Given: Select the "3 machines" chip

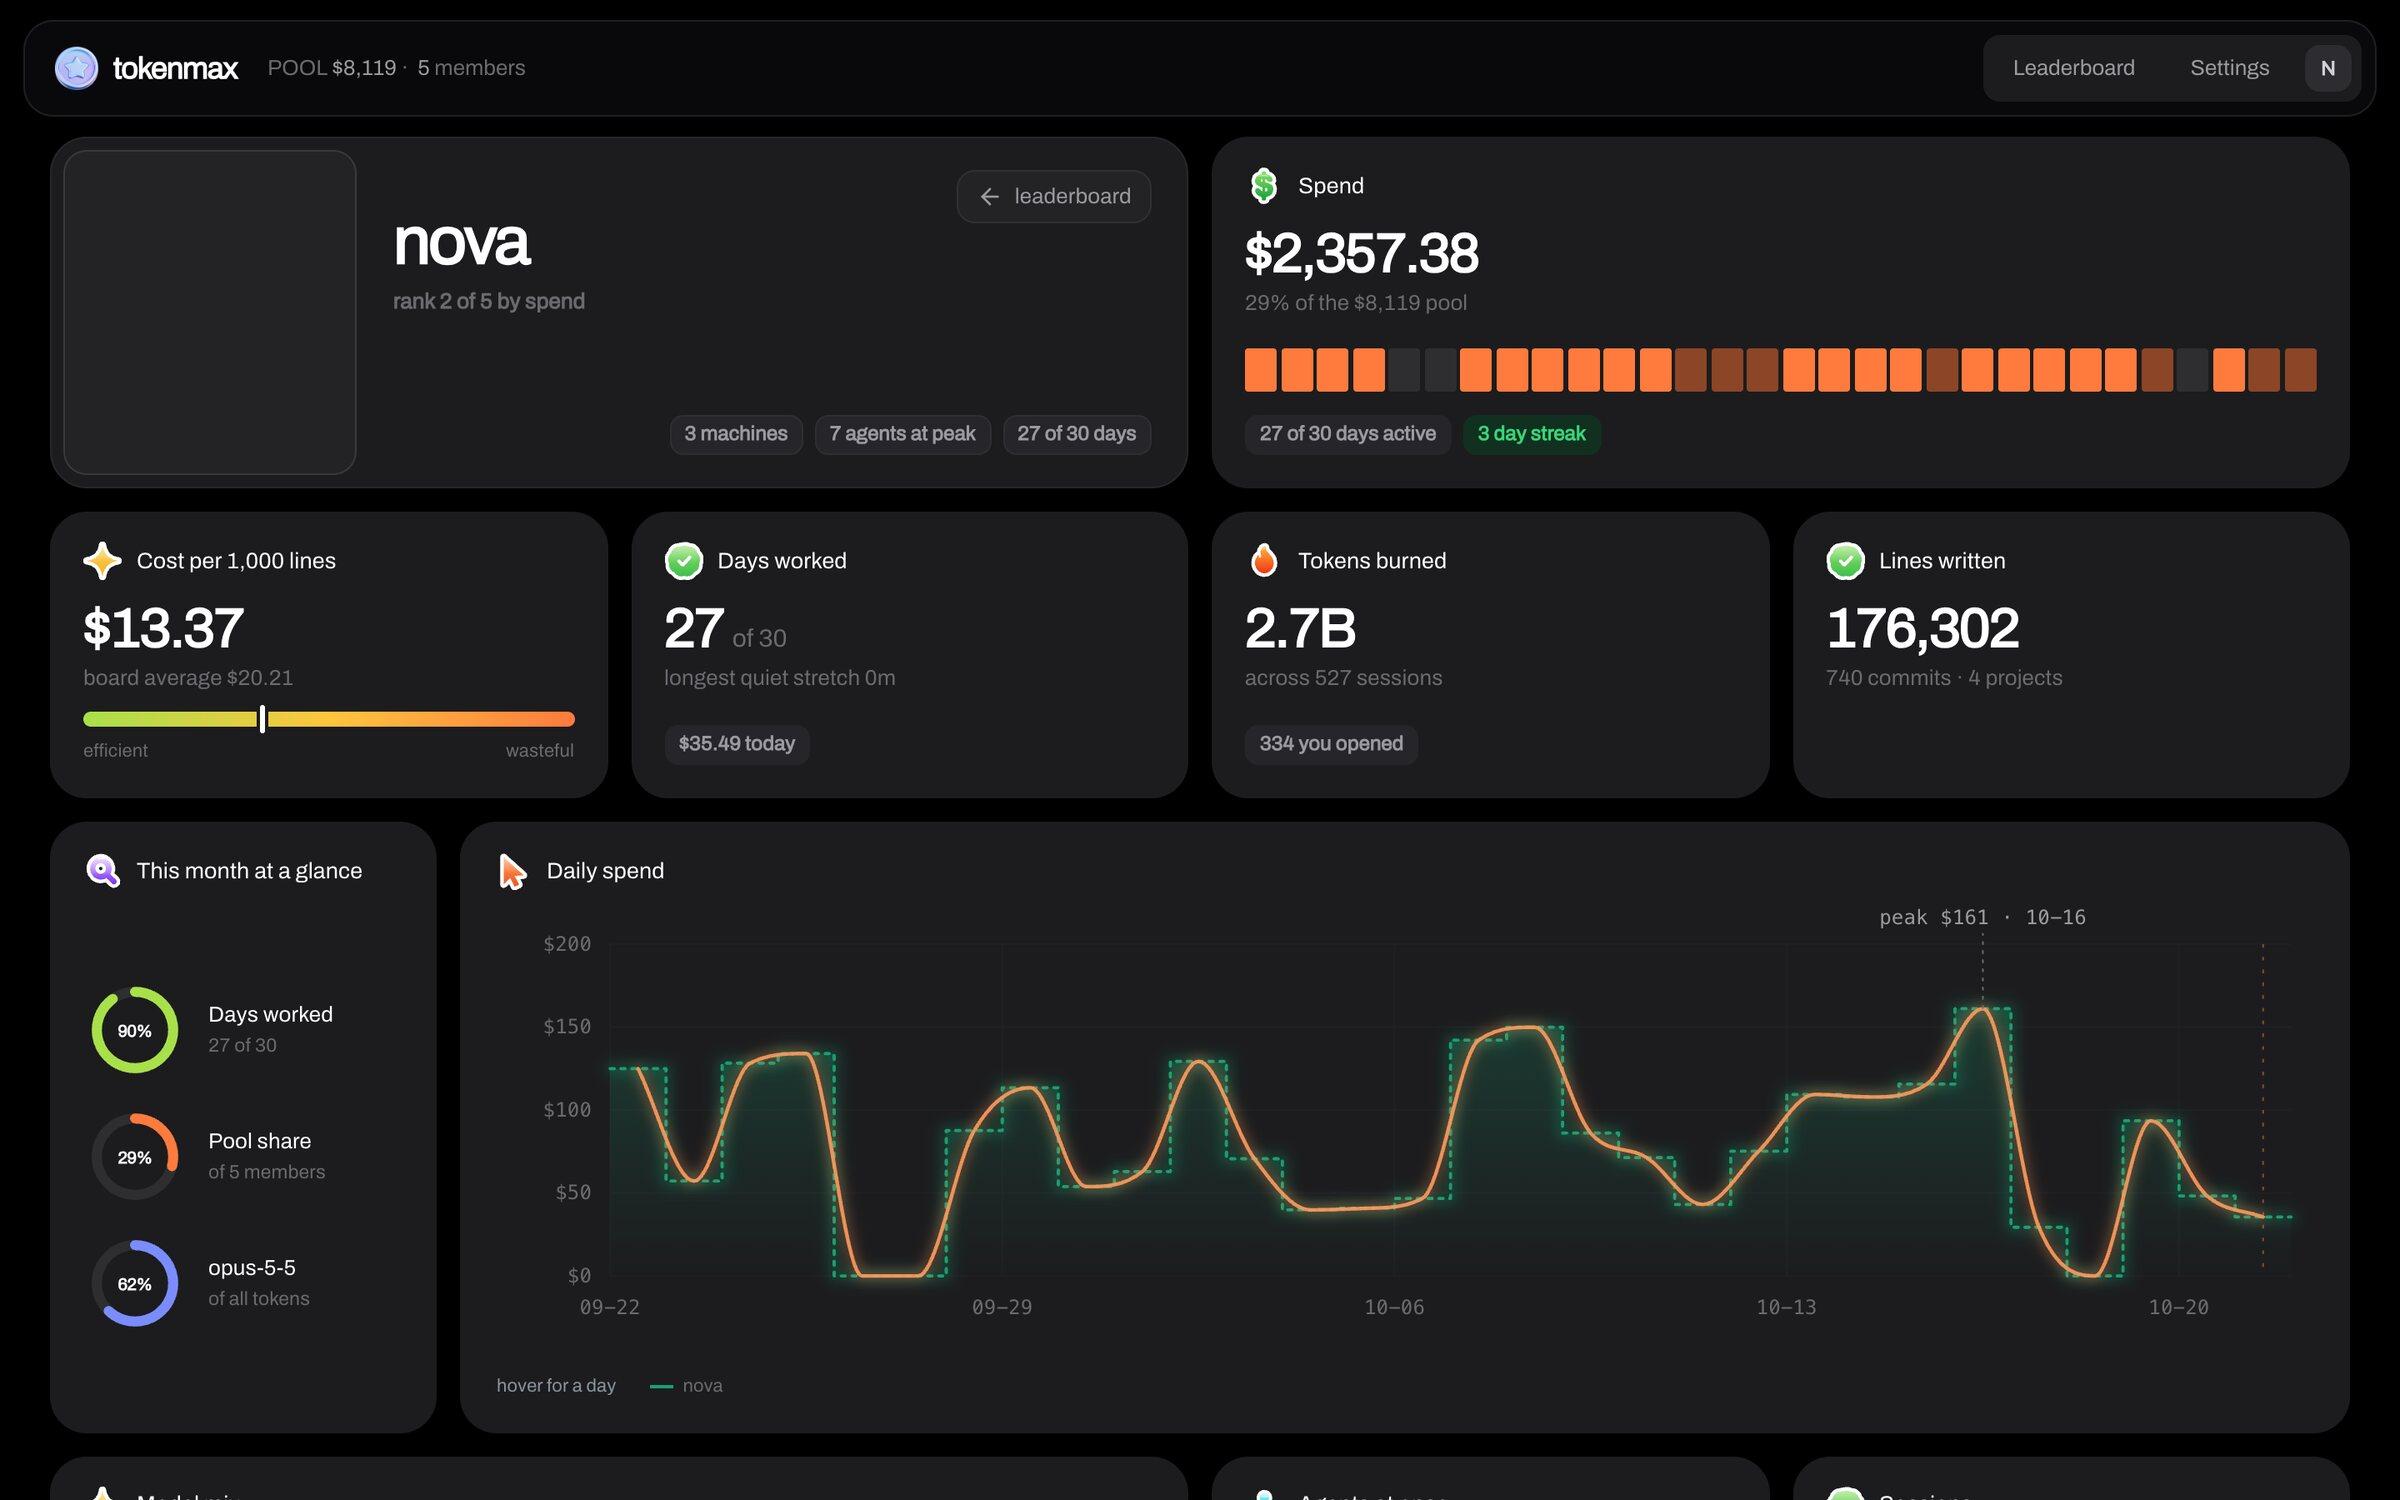Looking at the screenshot, I should (x=736, y=434).
